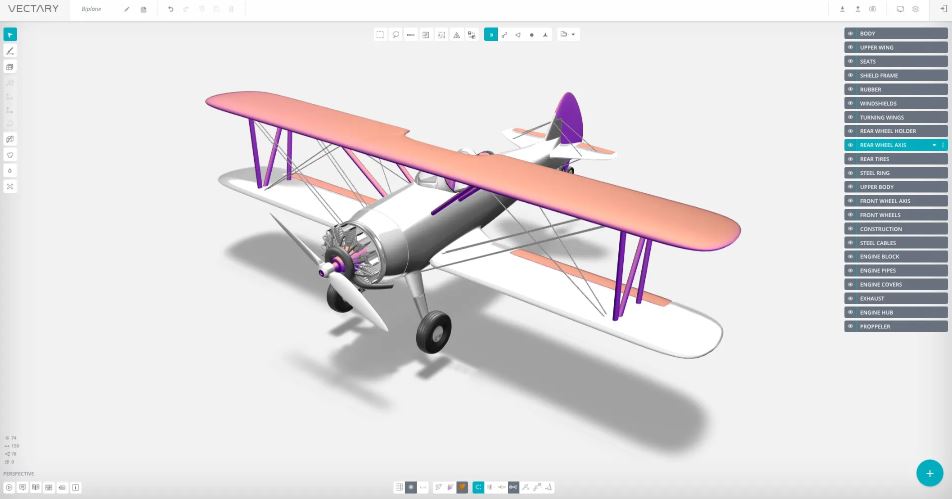Click the four-view grid layout icon at bottom left

(49, 487)
